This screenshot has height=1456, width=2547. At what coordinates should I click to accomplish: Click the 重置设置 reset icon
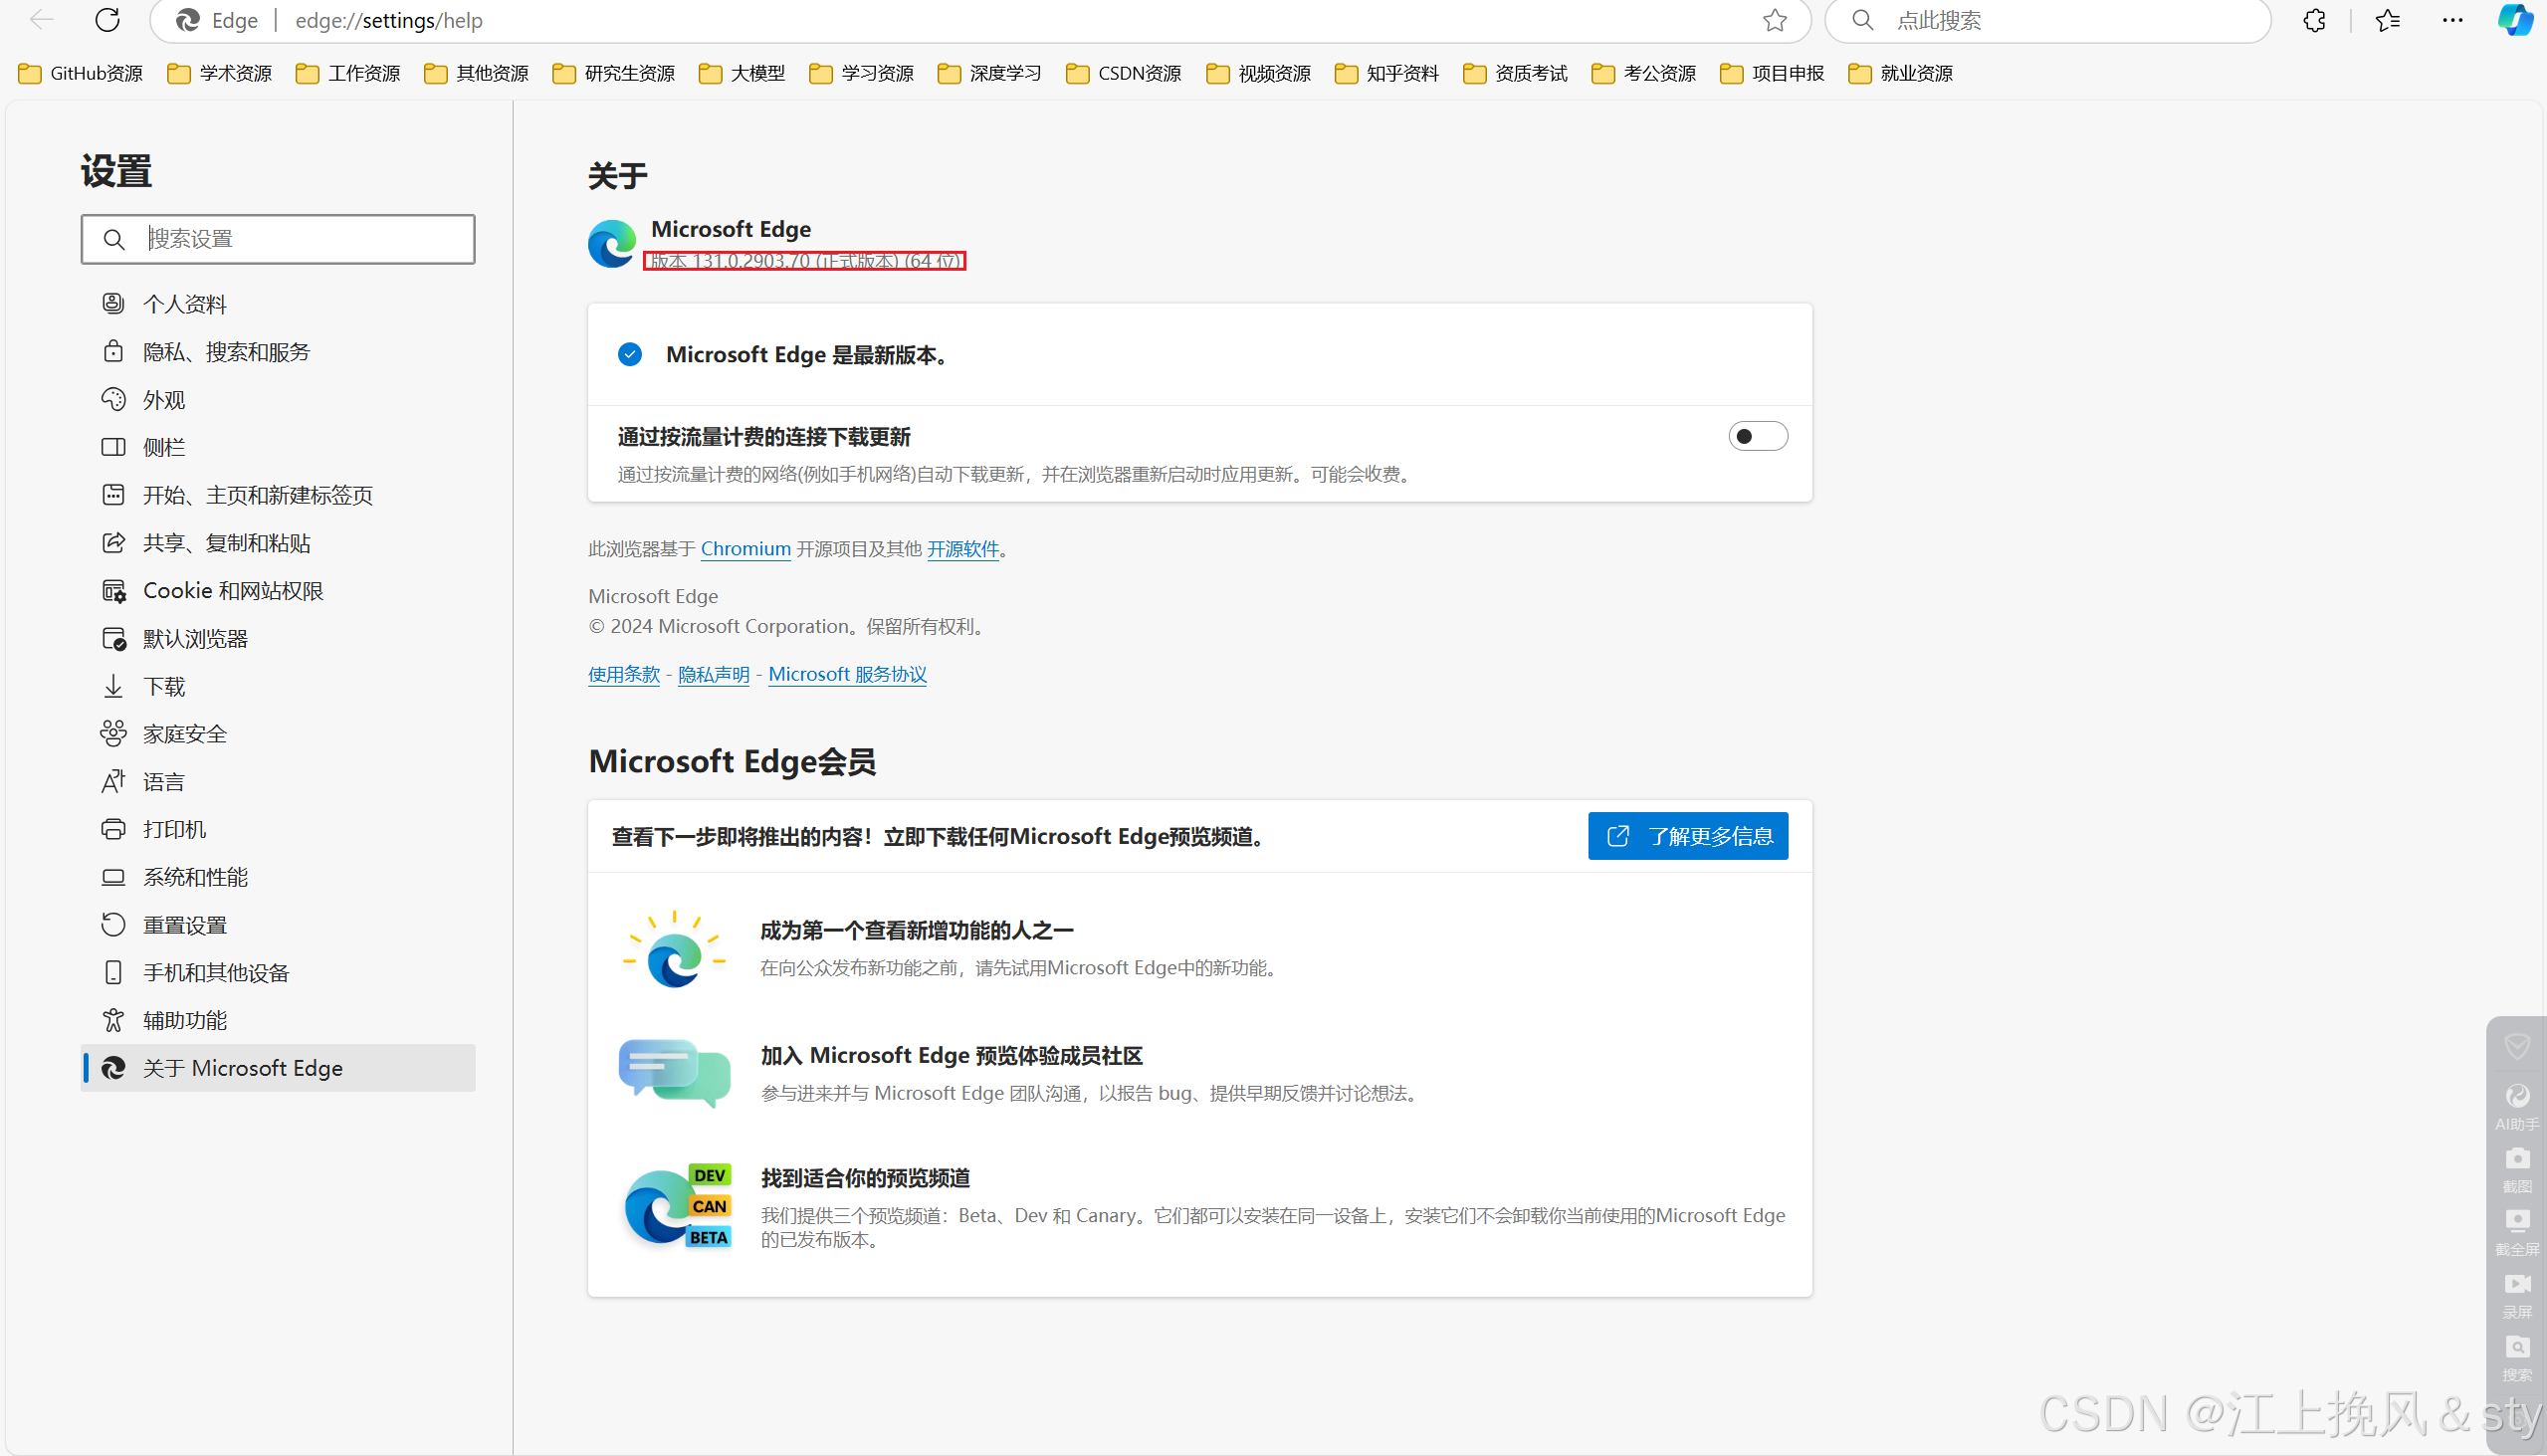click(113, 925)
